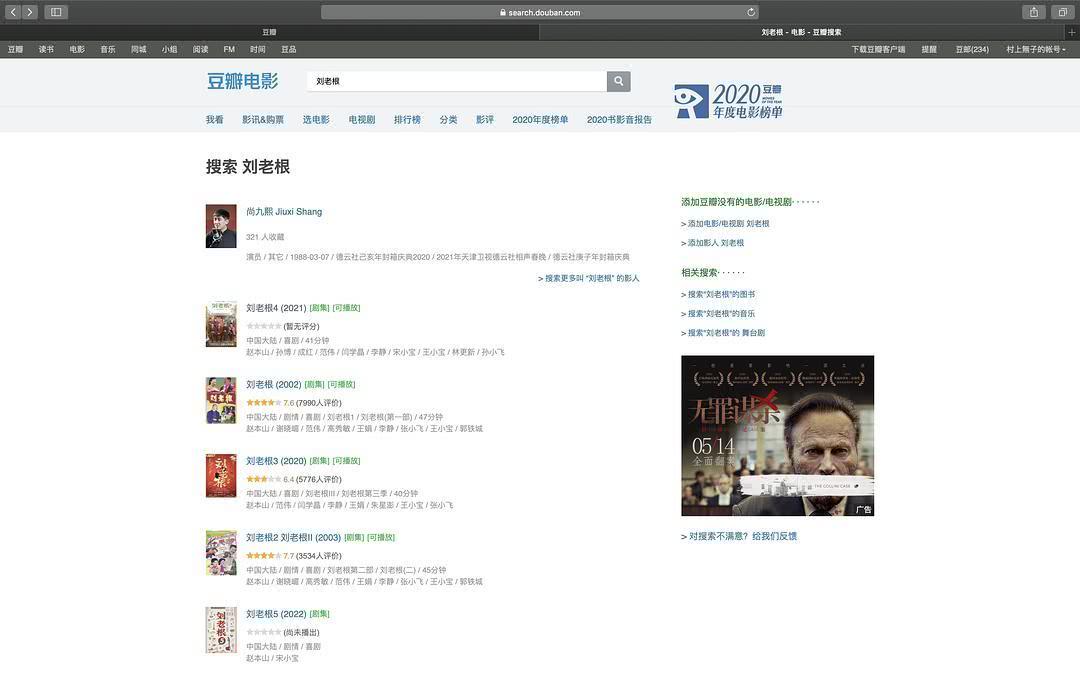
Task: Open 豆品 in the top site bar
Action: point(289,49)
